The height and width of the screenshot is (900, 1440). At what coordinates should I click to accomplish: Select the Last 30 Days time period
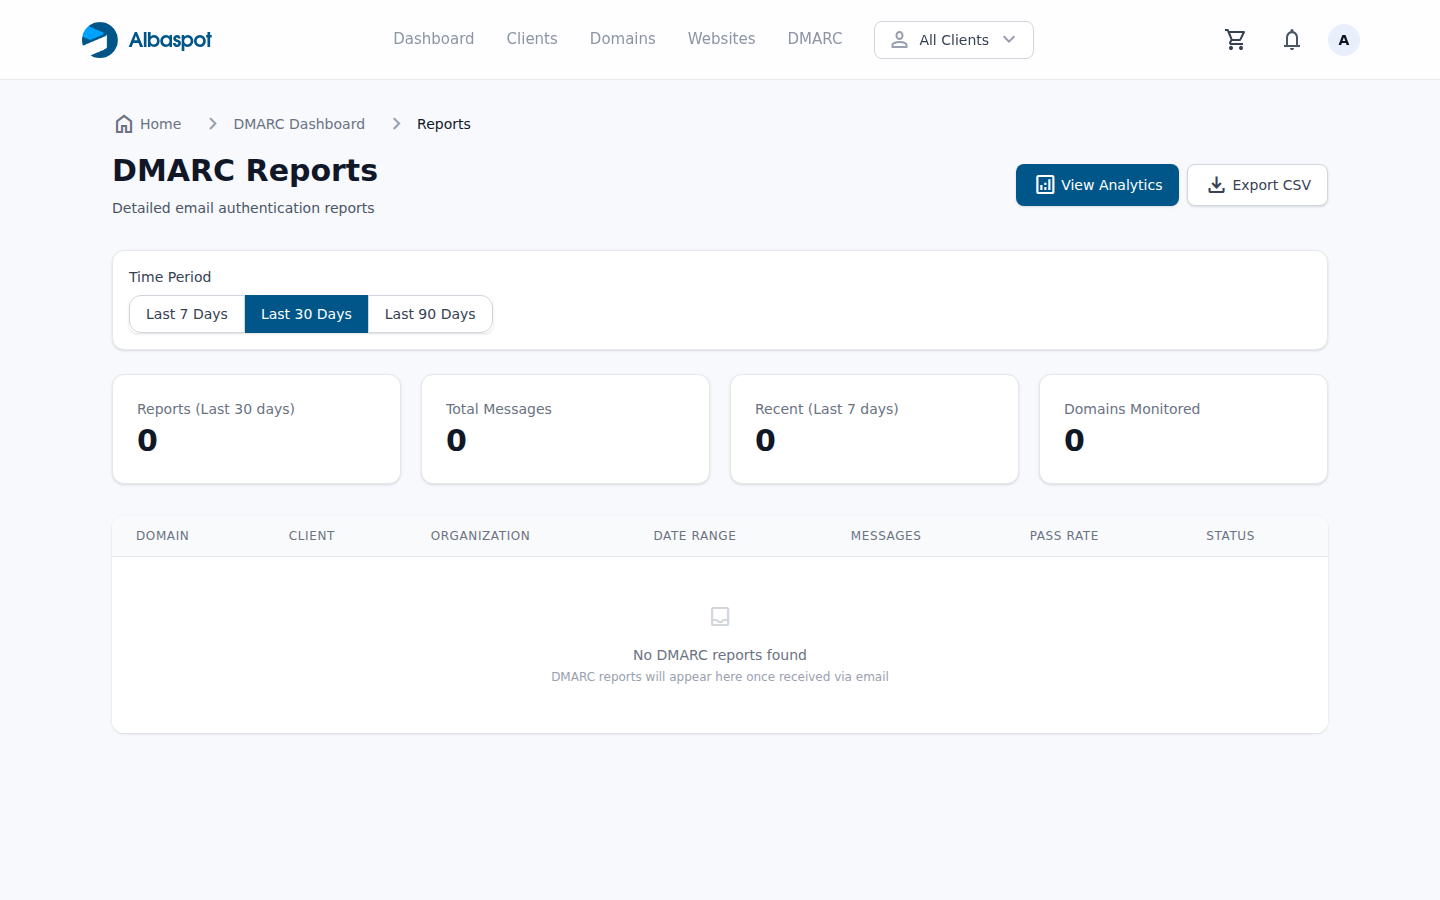click(306, 313)
